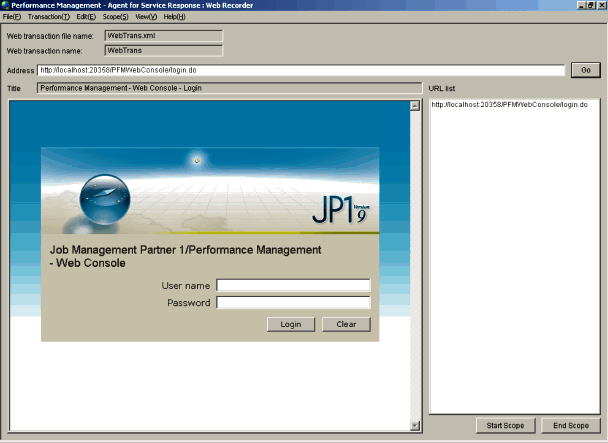Click the blue compass globe in the banner
608x443 pixels.
click(105, 199)
